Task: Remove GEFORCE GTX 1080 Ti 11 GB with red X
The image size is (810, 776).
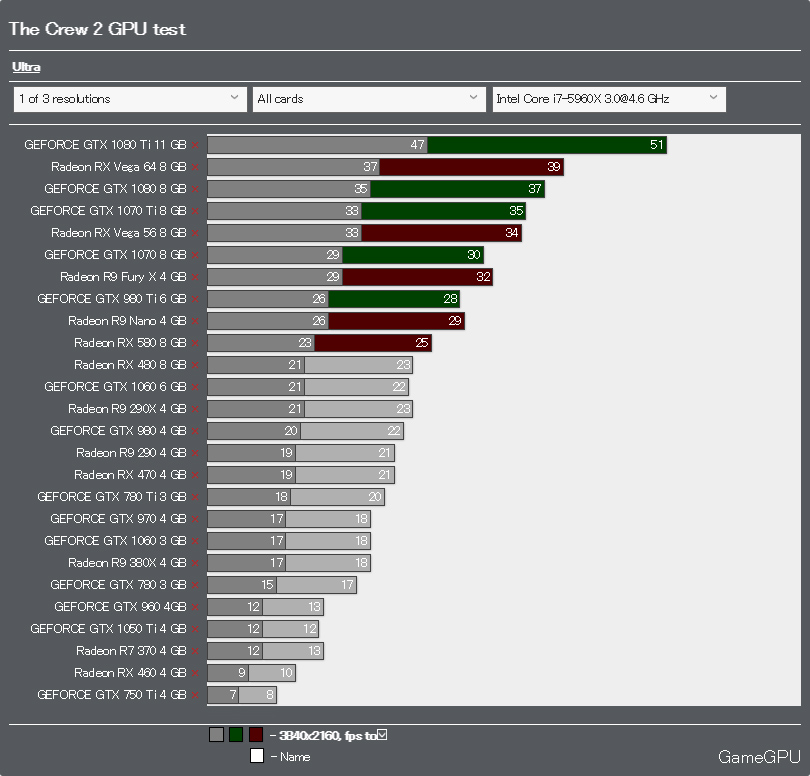Action: click(x=195, y=145)
